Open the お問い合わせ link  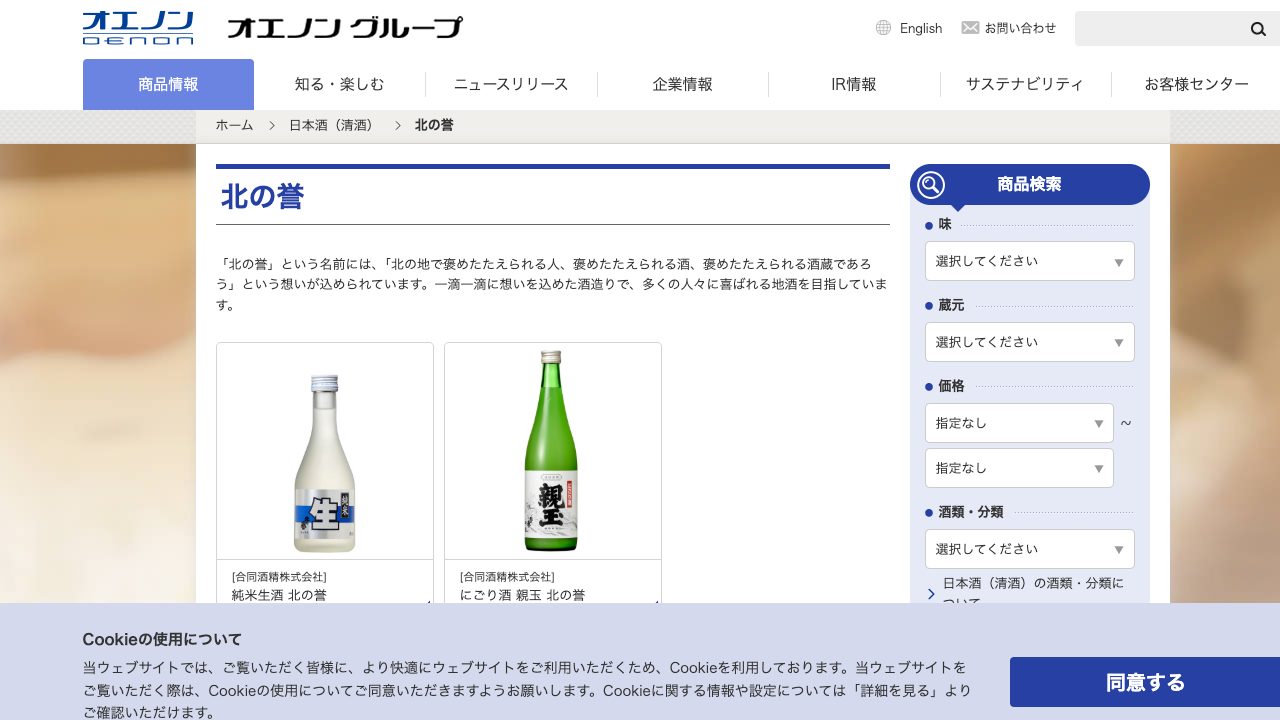tap(1020, 28)
